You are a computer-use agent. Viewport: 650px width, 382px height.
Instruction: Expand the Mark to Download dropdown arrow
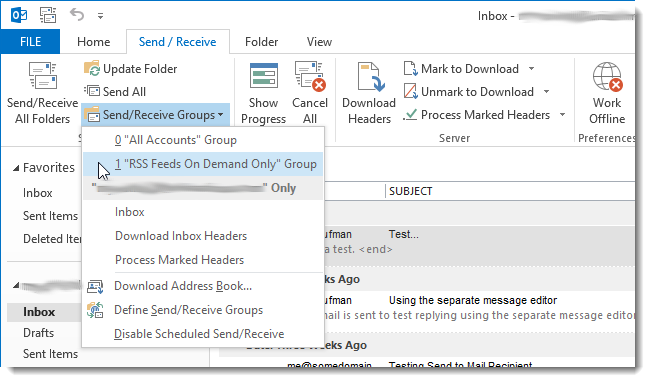tap(531, 69)
